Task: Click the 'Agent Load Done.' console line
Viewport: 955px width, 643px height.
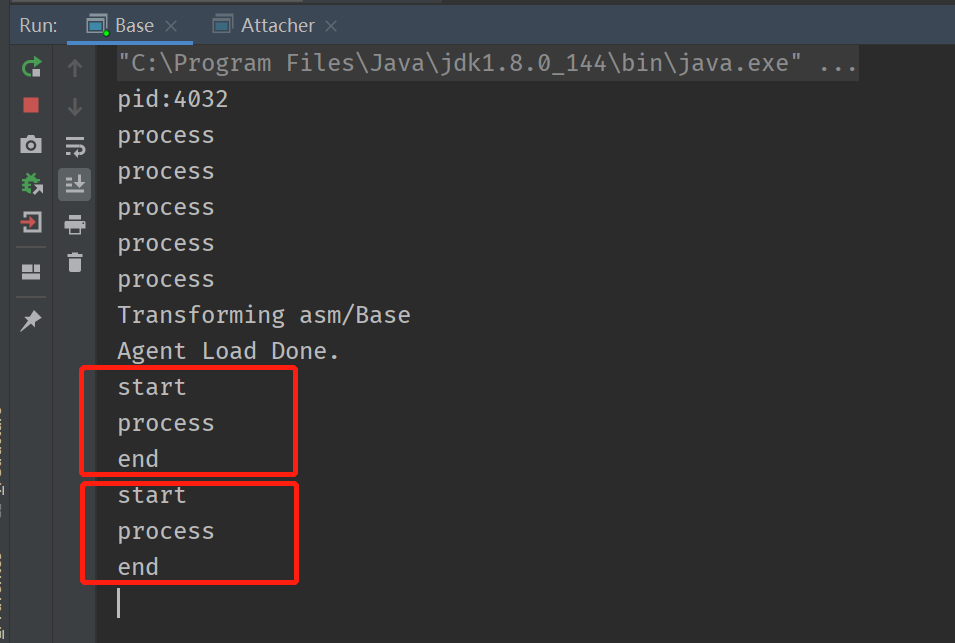Action: point(229,351)
